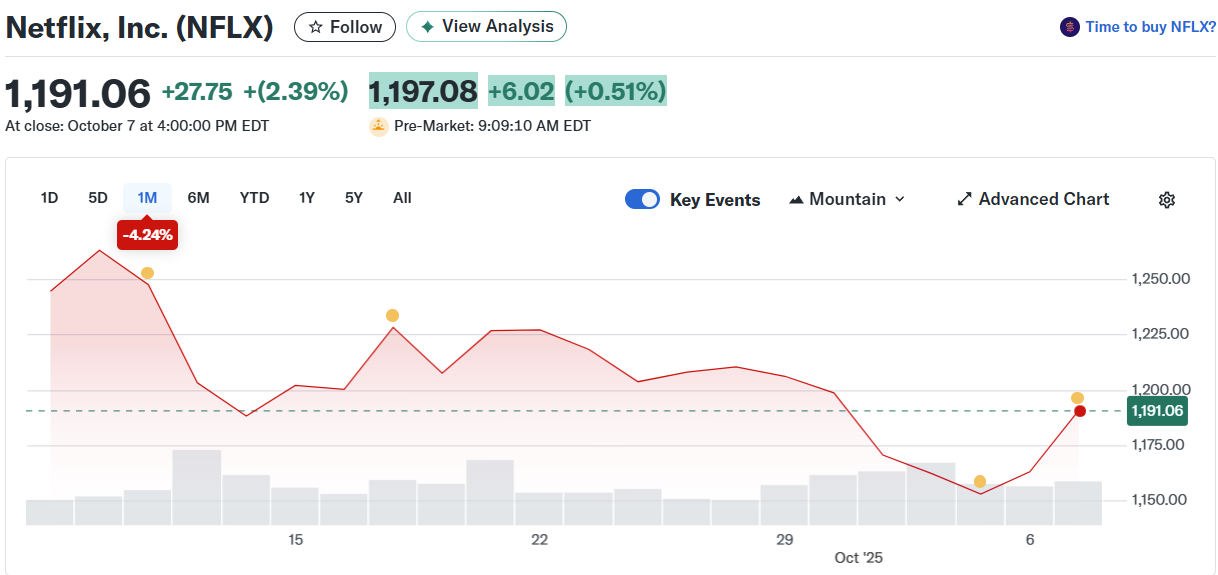Expand the Mountain chart type dropdown
Viewport: 1218px width, 575px height.
click(x=847, y=199)
